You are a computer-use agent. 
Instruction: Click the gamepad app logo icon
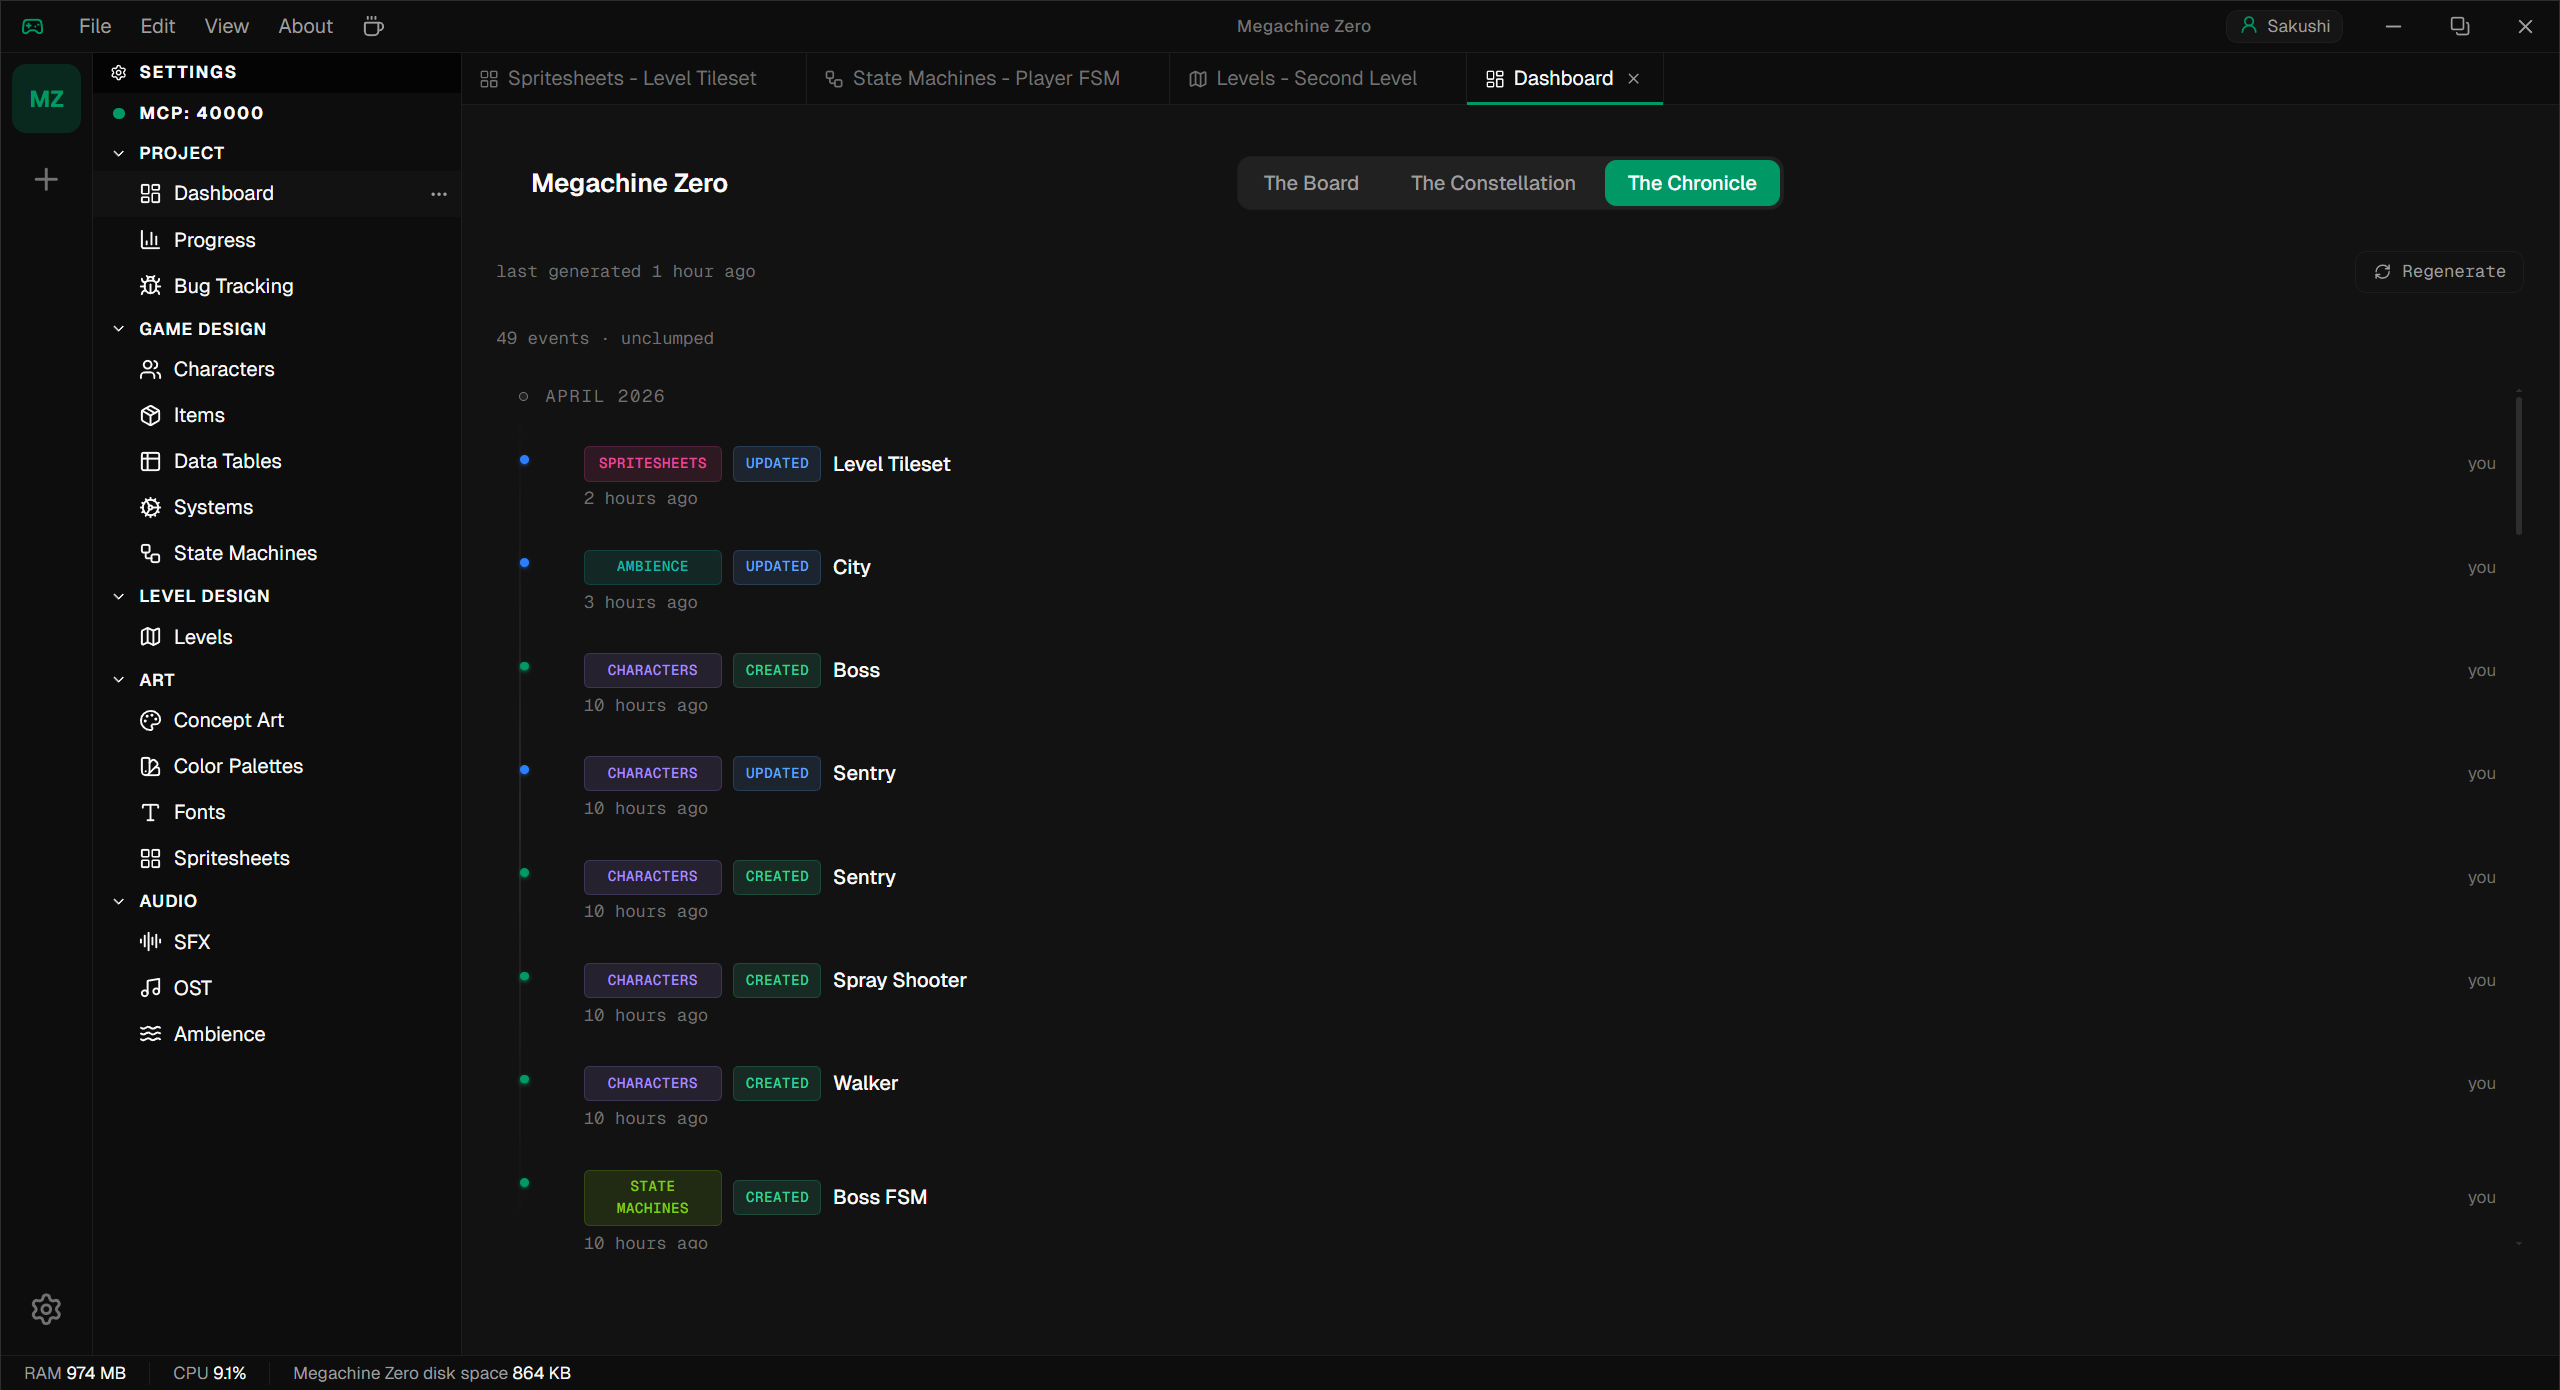pyautogui.click(x=33, y=26)
